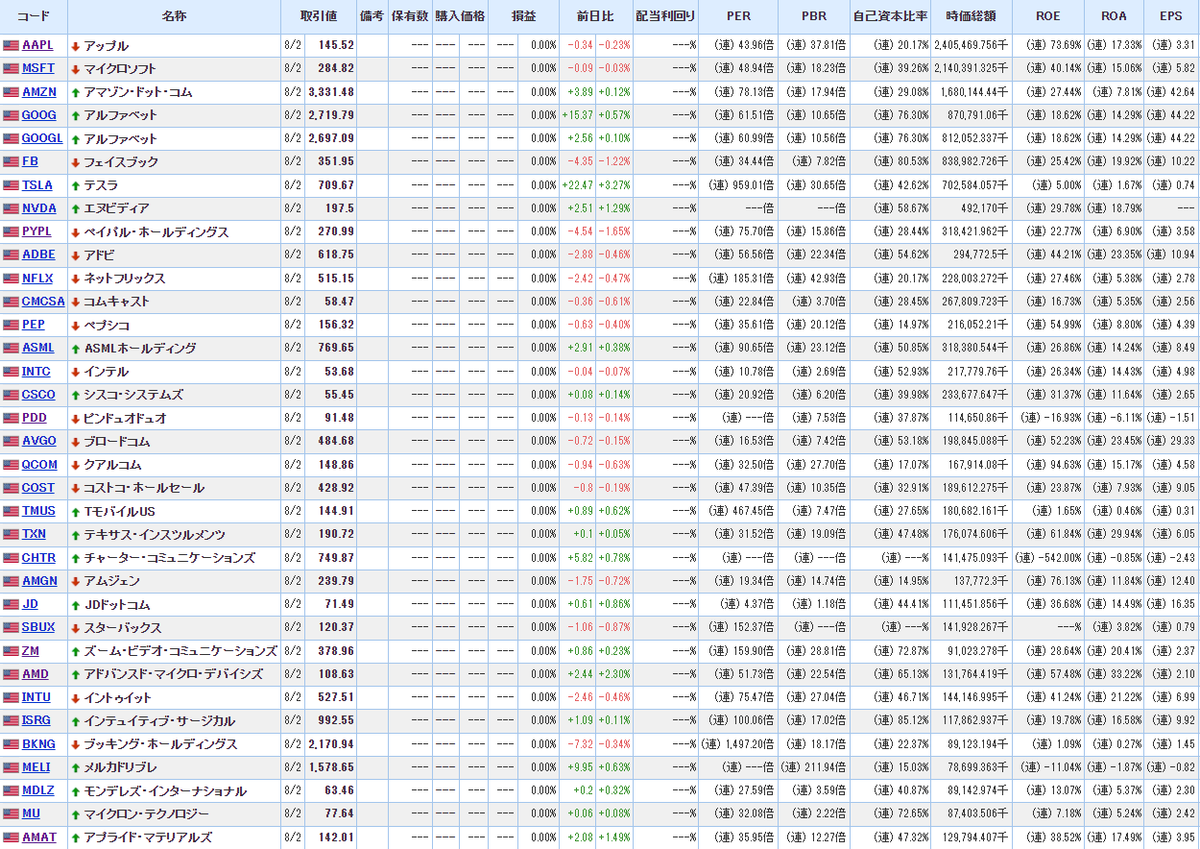Click the FB ticker link
The image size is (1200, 849).
point(30,162)
